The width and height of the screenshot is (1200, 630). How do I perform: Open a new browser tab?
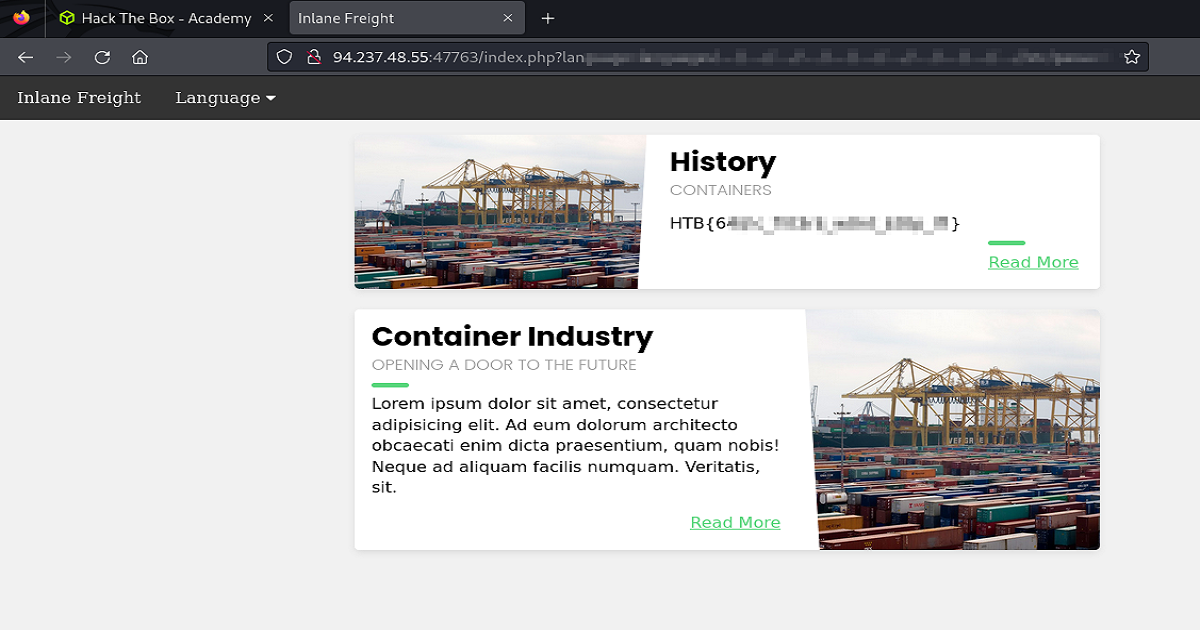pyautogui.click(x=547, y=18)
